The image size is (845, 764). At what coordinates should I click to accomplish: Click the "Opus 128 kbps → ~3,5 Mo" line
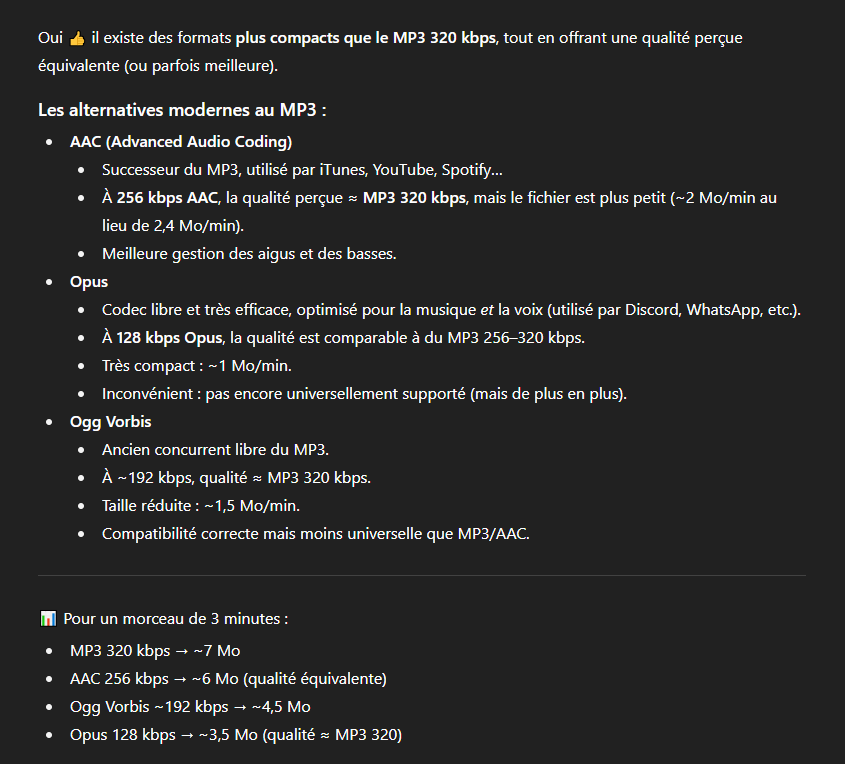(x=235, y=735)
